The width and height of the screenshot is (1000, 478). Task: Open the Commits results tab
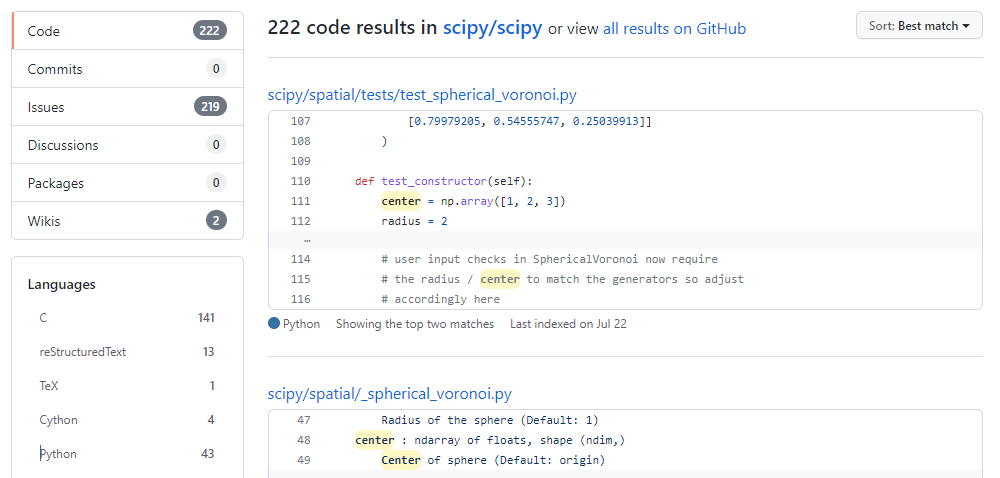[x=128, y=69]
